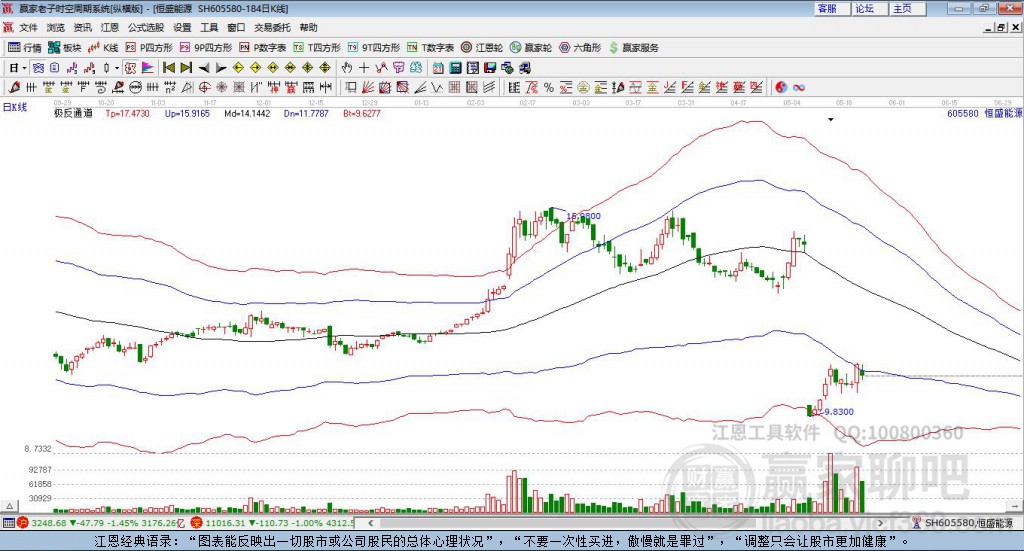Click the n² square number tool
Image resolution: width=1024 pixels, height=551 pixels.
[x=170, y=87]
